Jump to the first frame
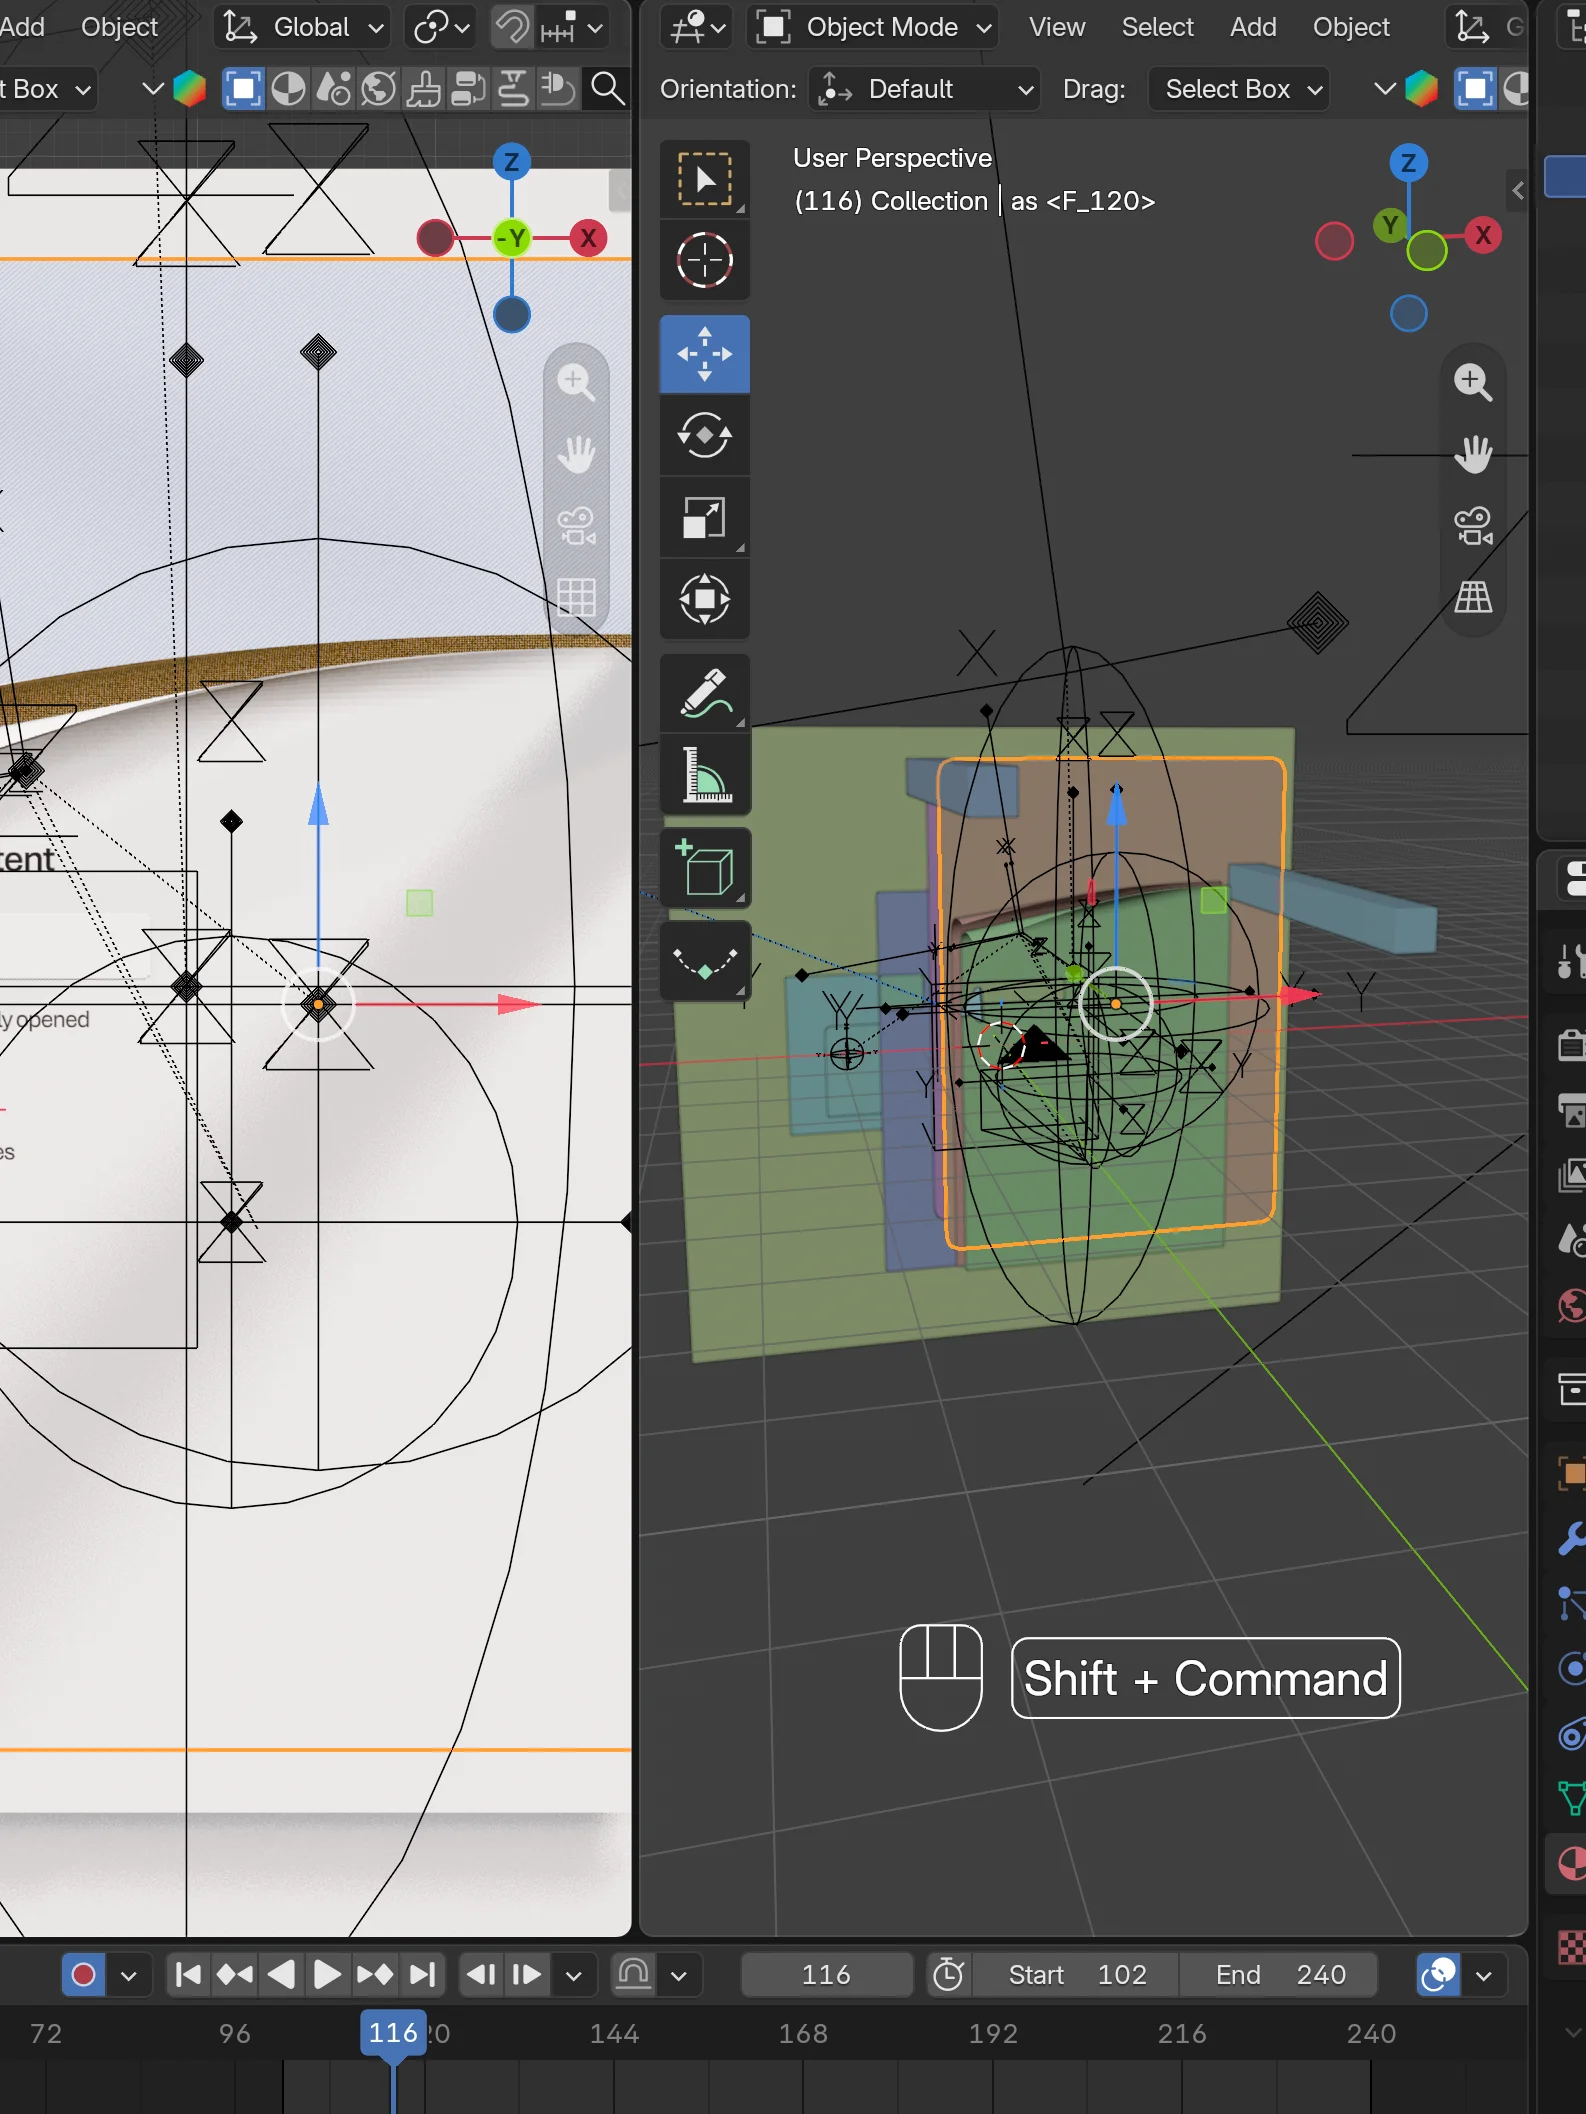This screenshot has width=1586, height=2114. point(188,1974)
